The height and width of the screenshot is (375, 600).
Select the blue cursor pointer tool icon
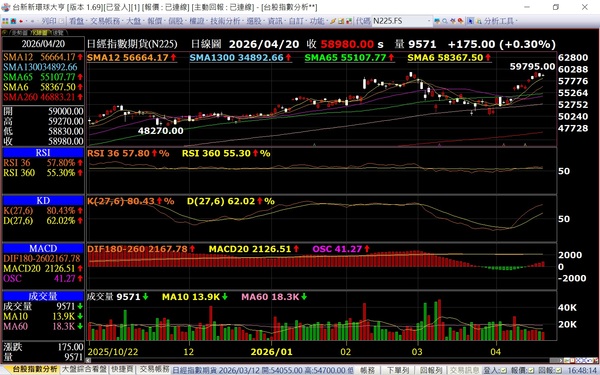tap(470, 21)
